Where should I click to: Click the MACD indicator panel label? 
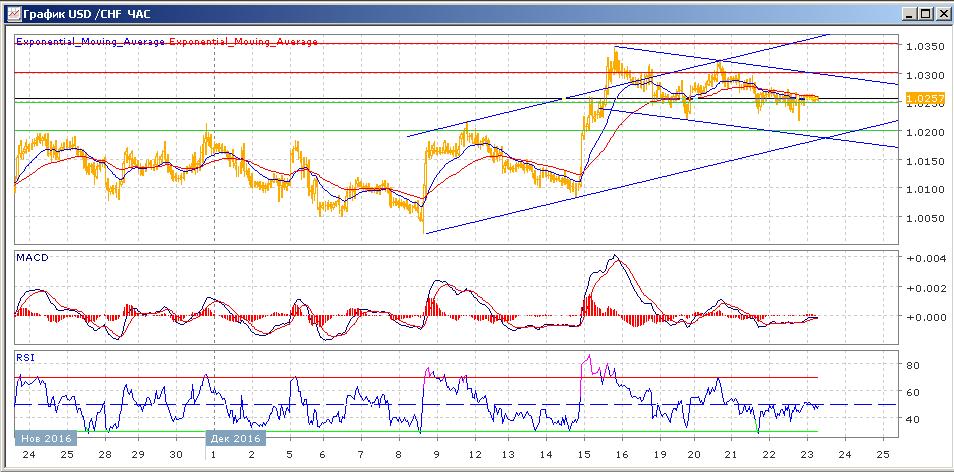point(32,258)
